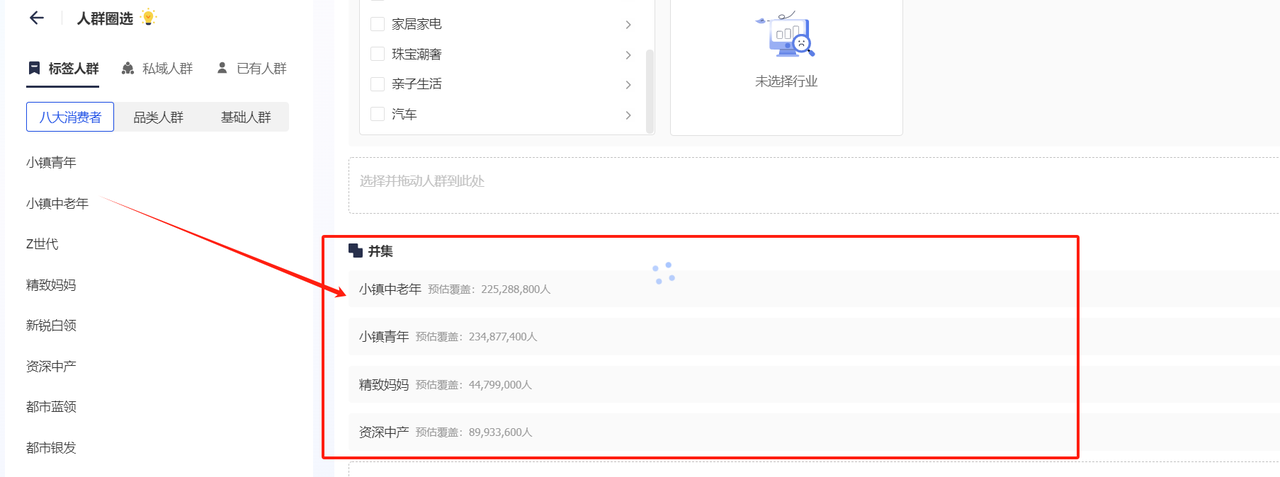Click the 小镇青年 row in 并集
This screenshot has height=477, width=1280.
click(x=814, y=337)
